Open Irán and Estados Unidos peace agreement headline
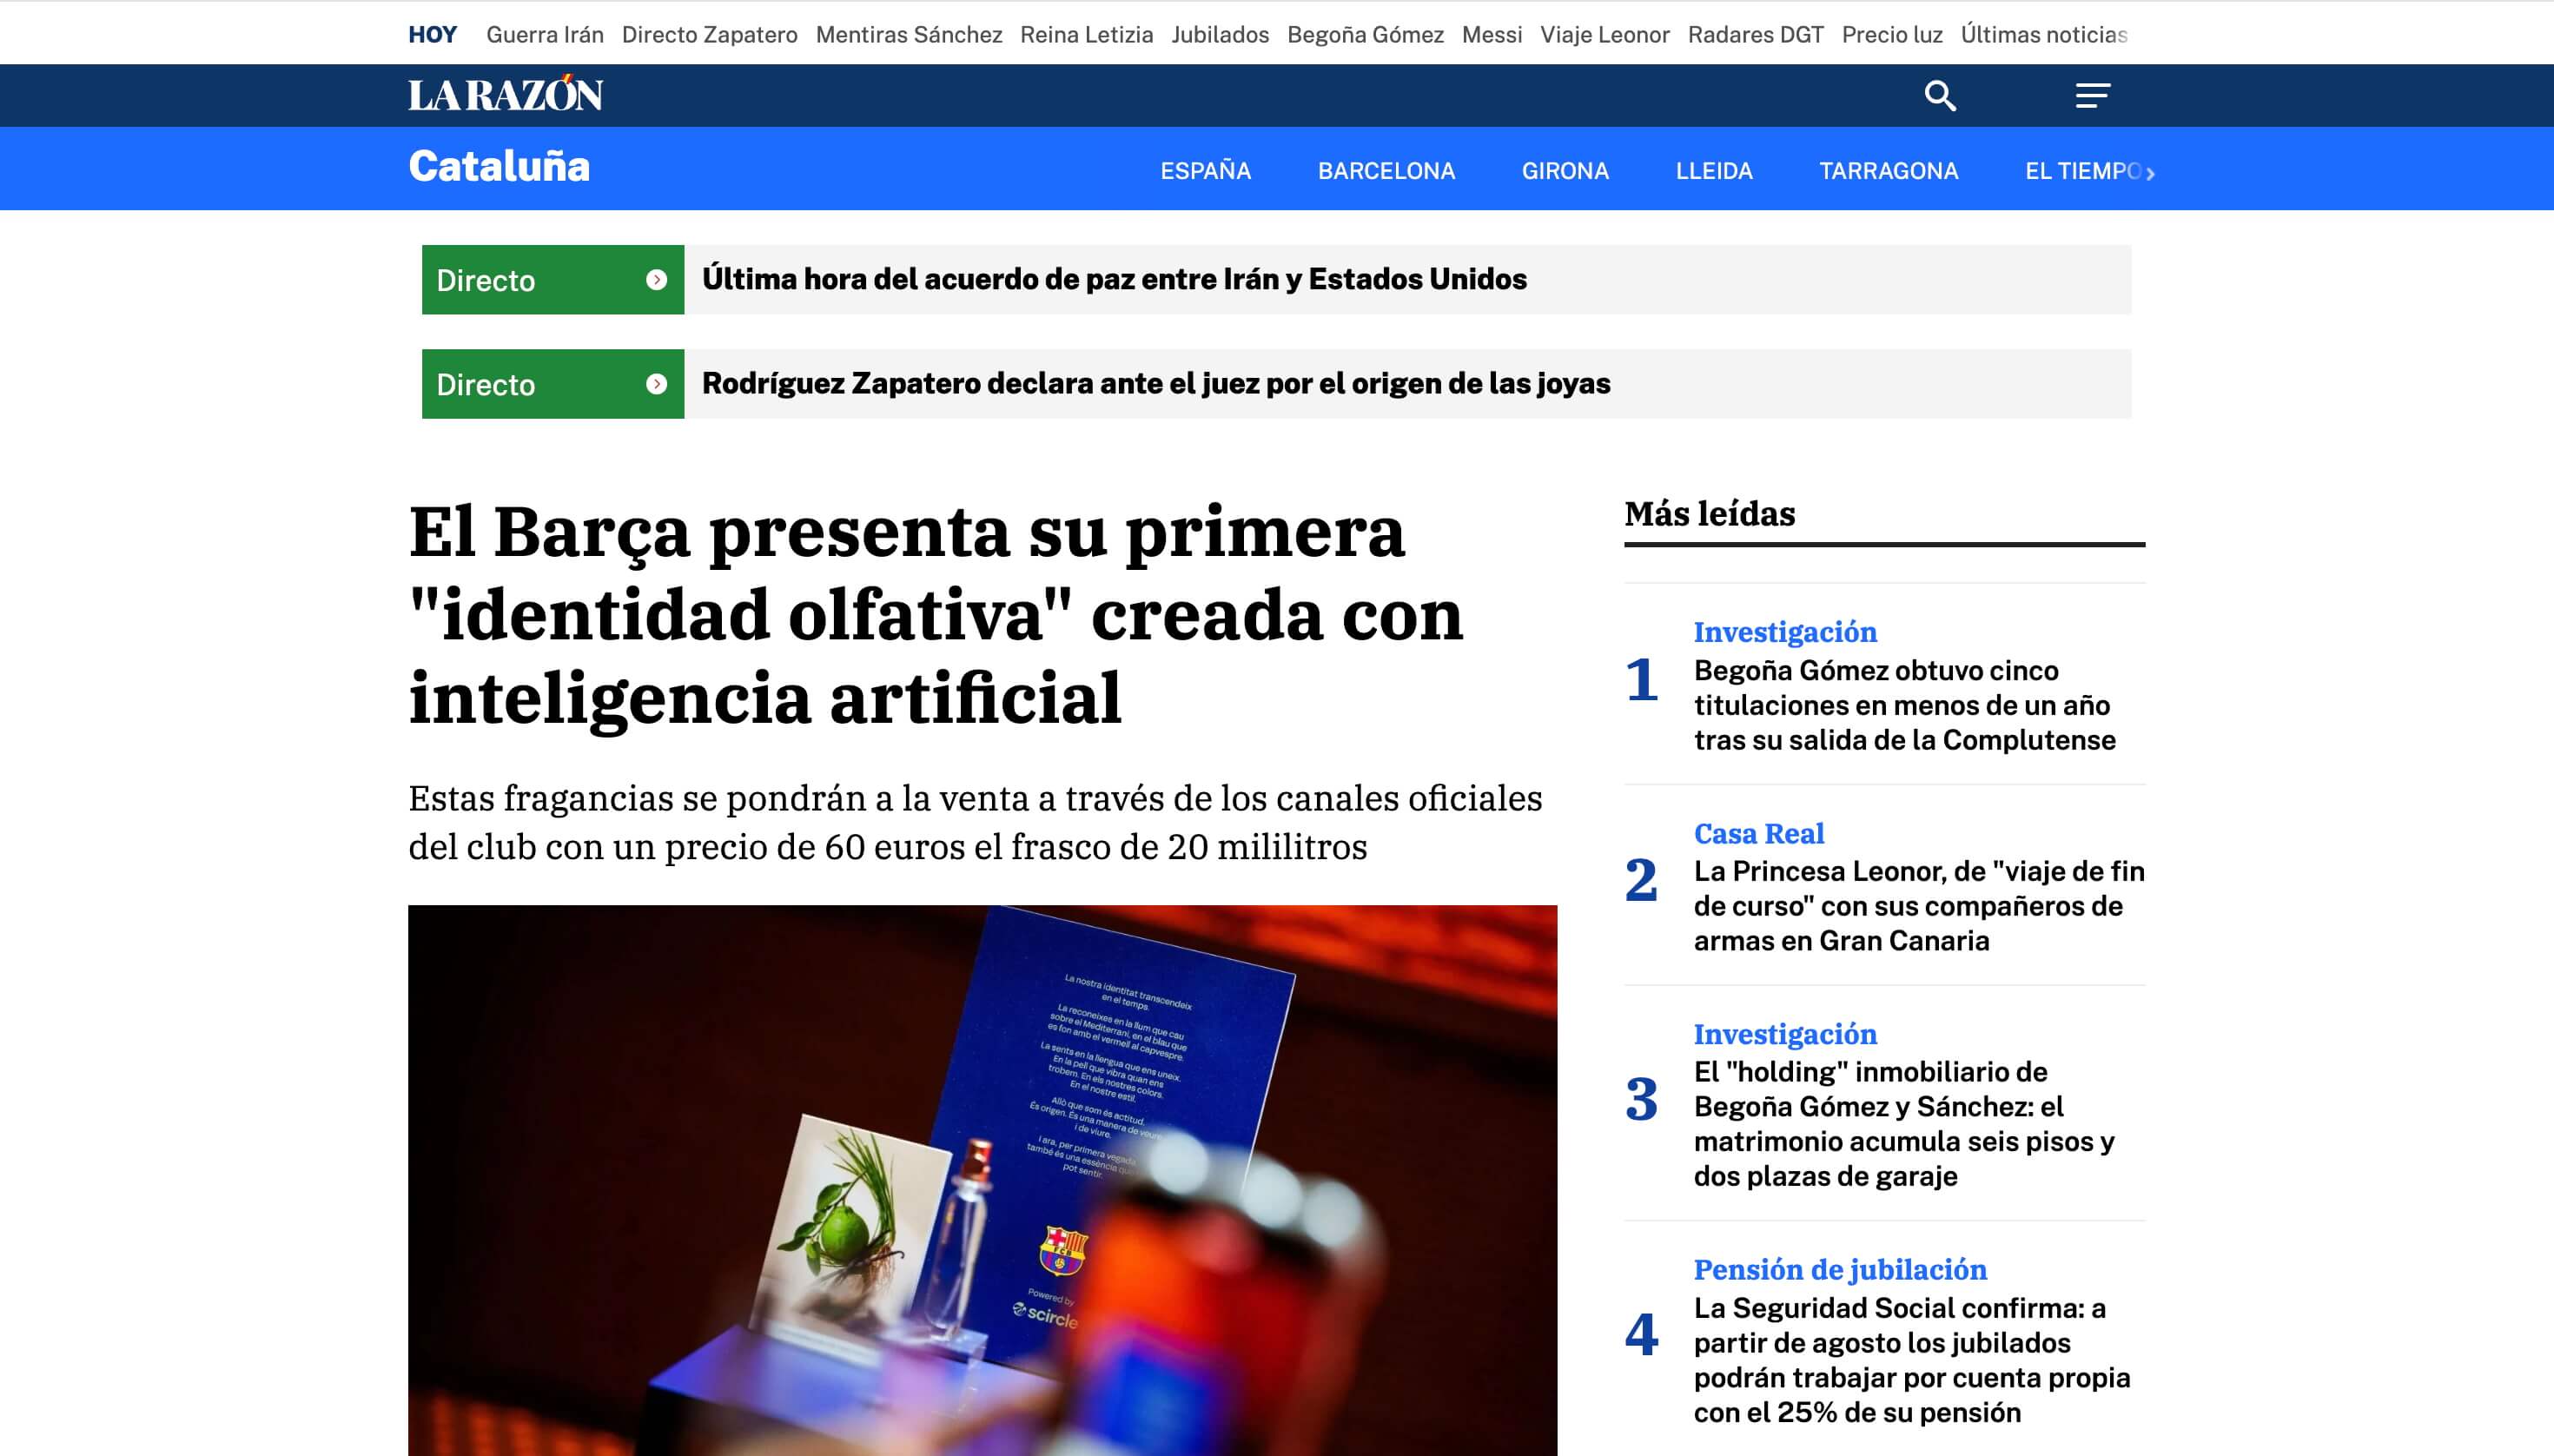This screenshot has width=2554, height=1456. coord(1114,279)
